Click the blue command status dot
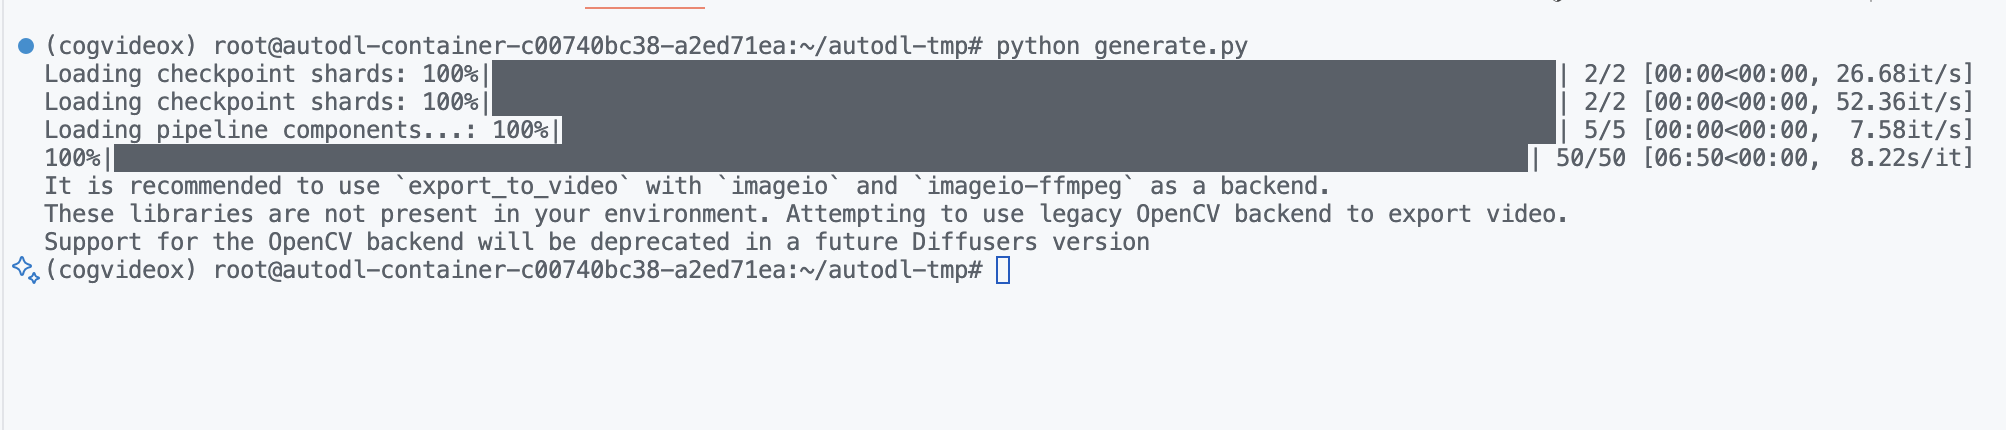 [27, 45]
